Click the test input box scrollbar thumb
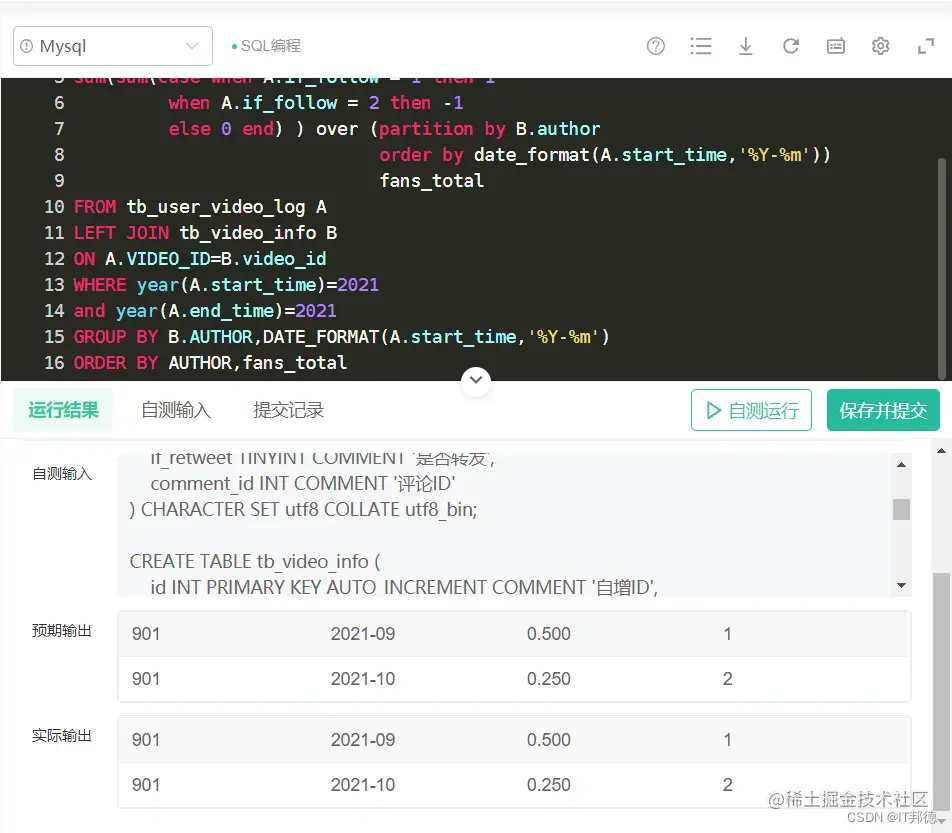The image size is (952, 833). 902,509
